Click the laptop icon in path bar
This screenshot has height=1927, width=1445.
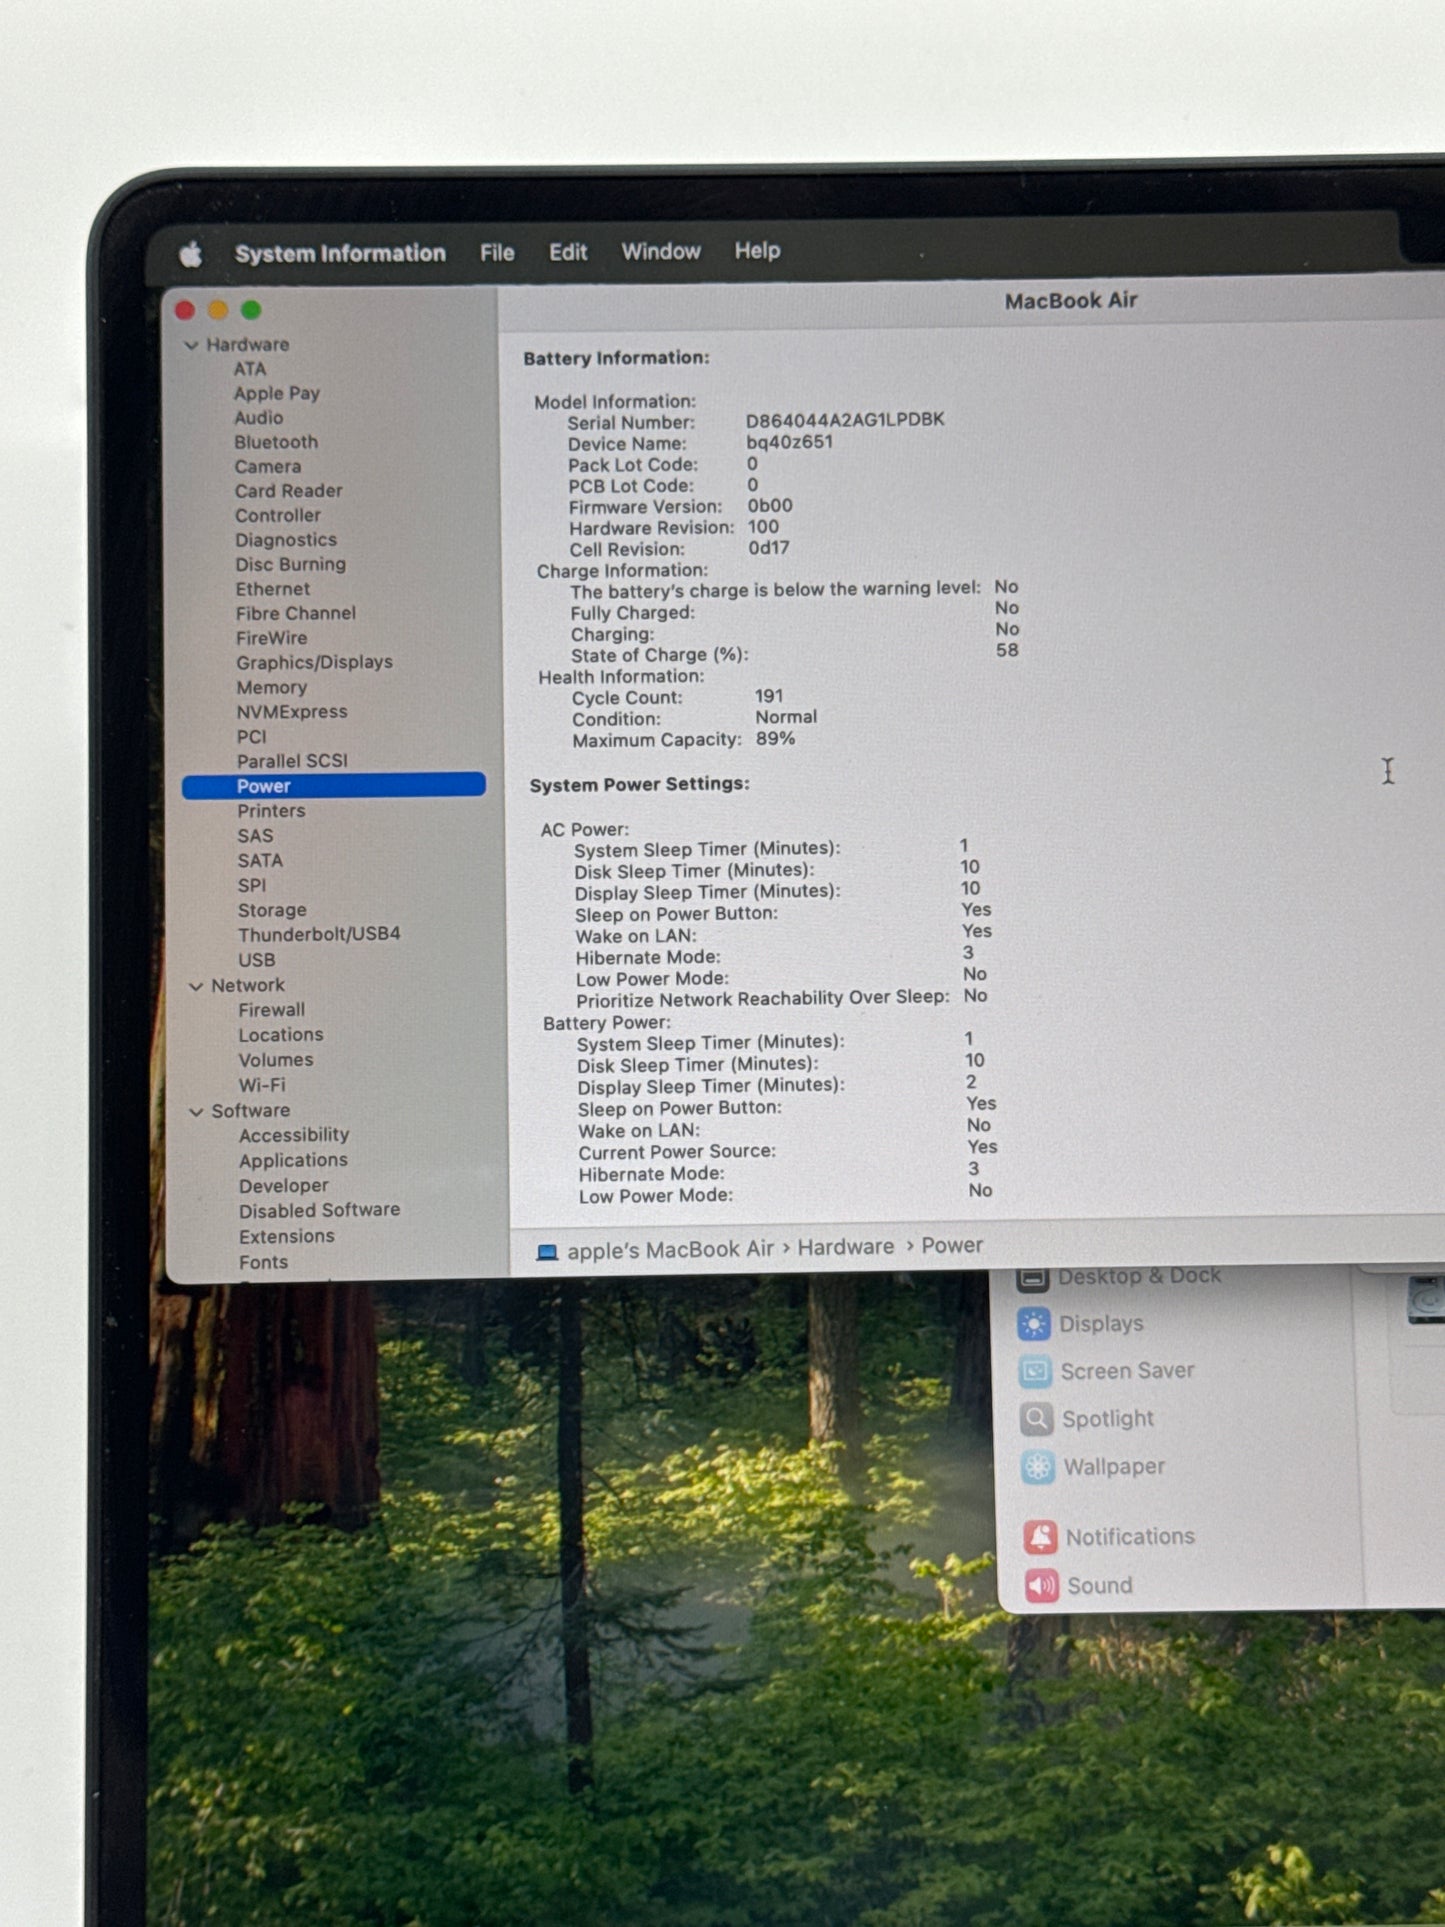(x=547, y=1252)
